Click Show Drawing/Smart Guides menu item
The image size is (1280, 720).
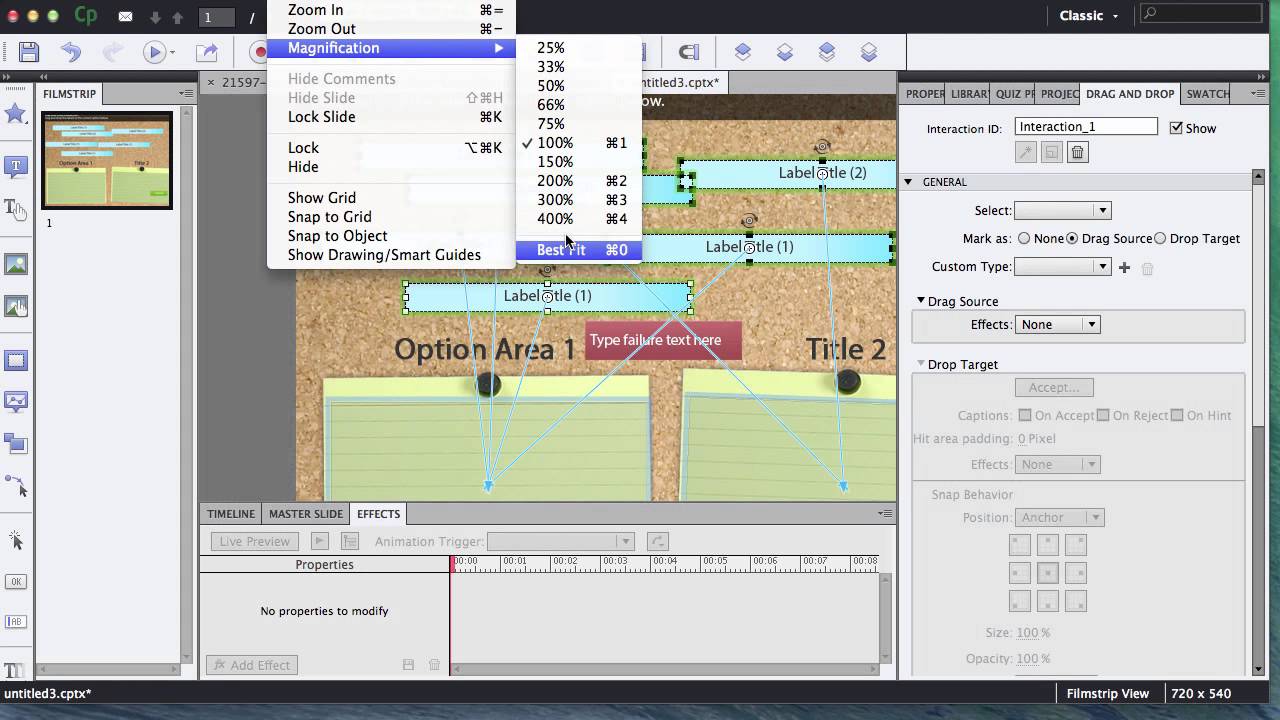click(x=391, y=255)
